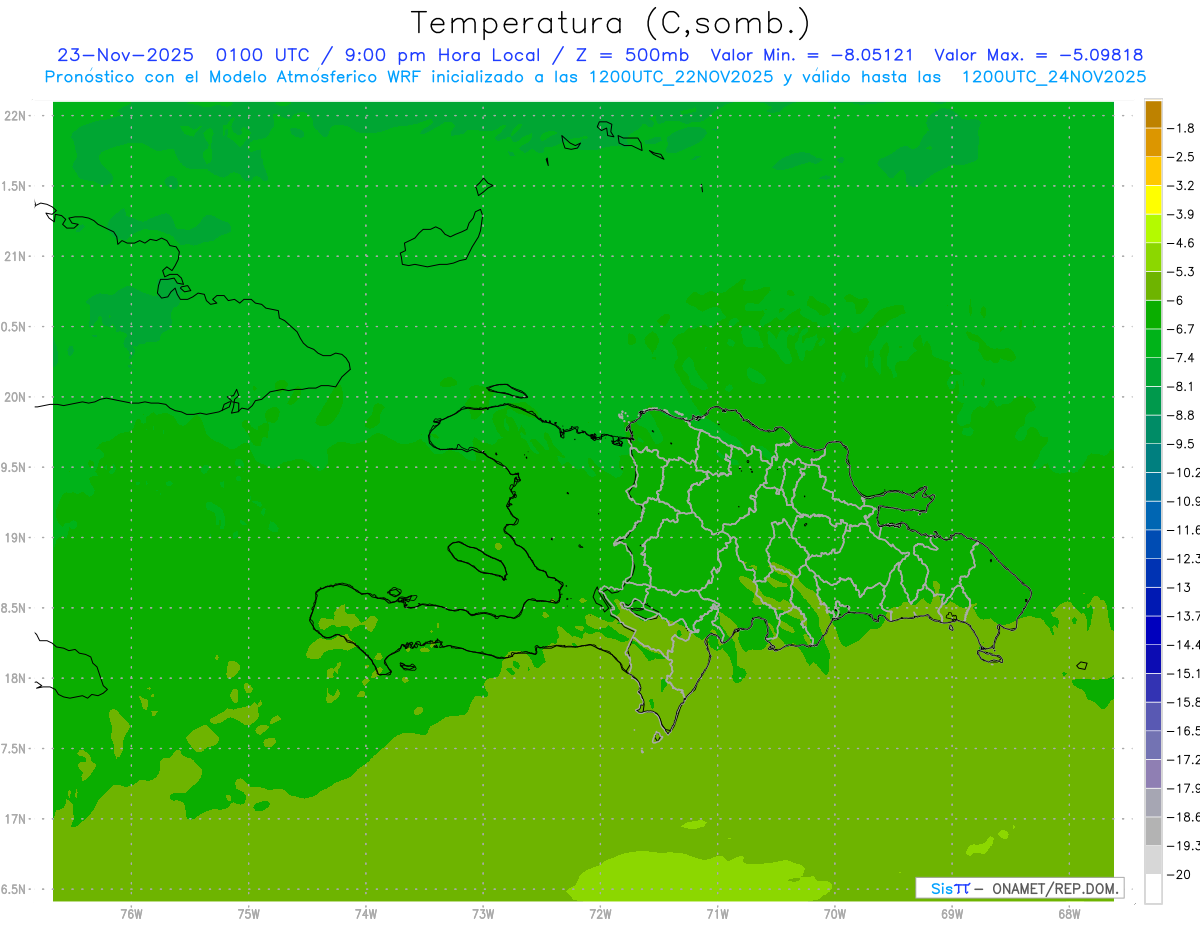
Task: Click the "73W" longitude axis label
Action: point(483,914)
